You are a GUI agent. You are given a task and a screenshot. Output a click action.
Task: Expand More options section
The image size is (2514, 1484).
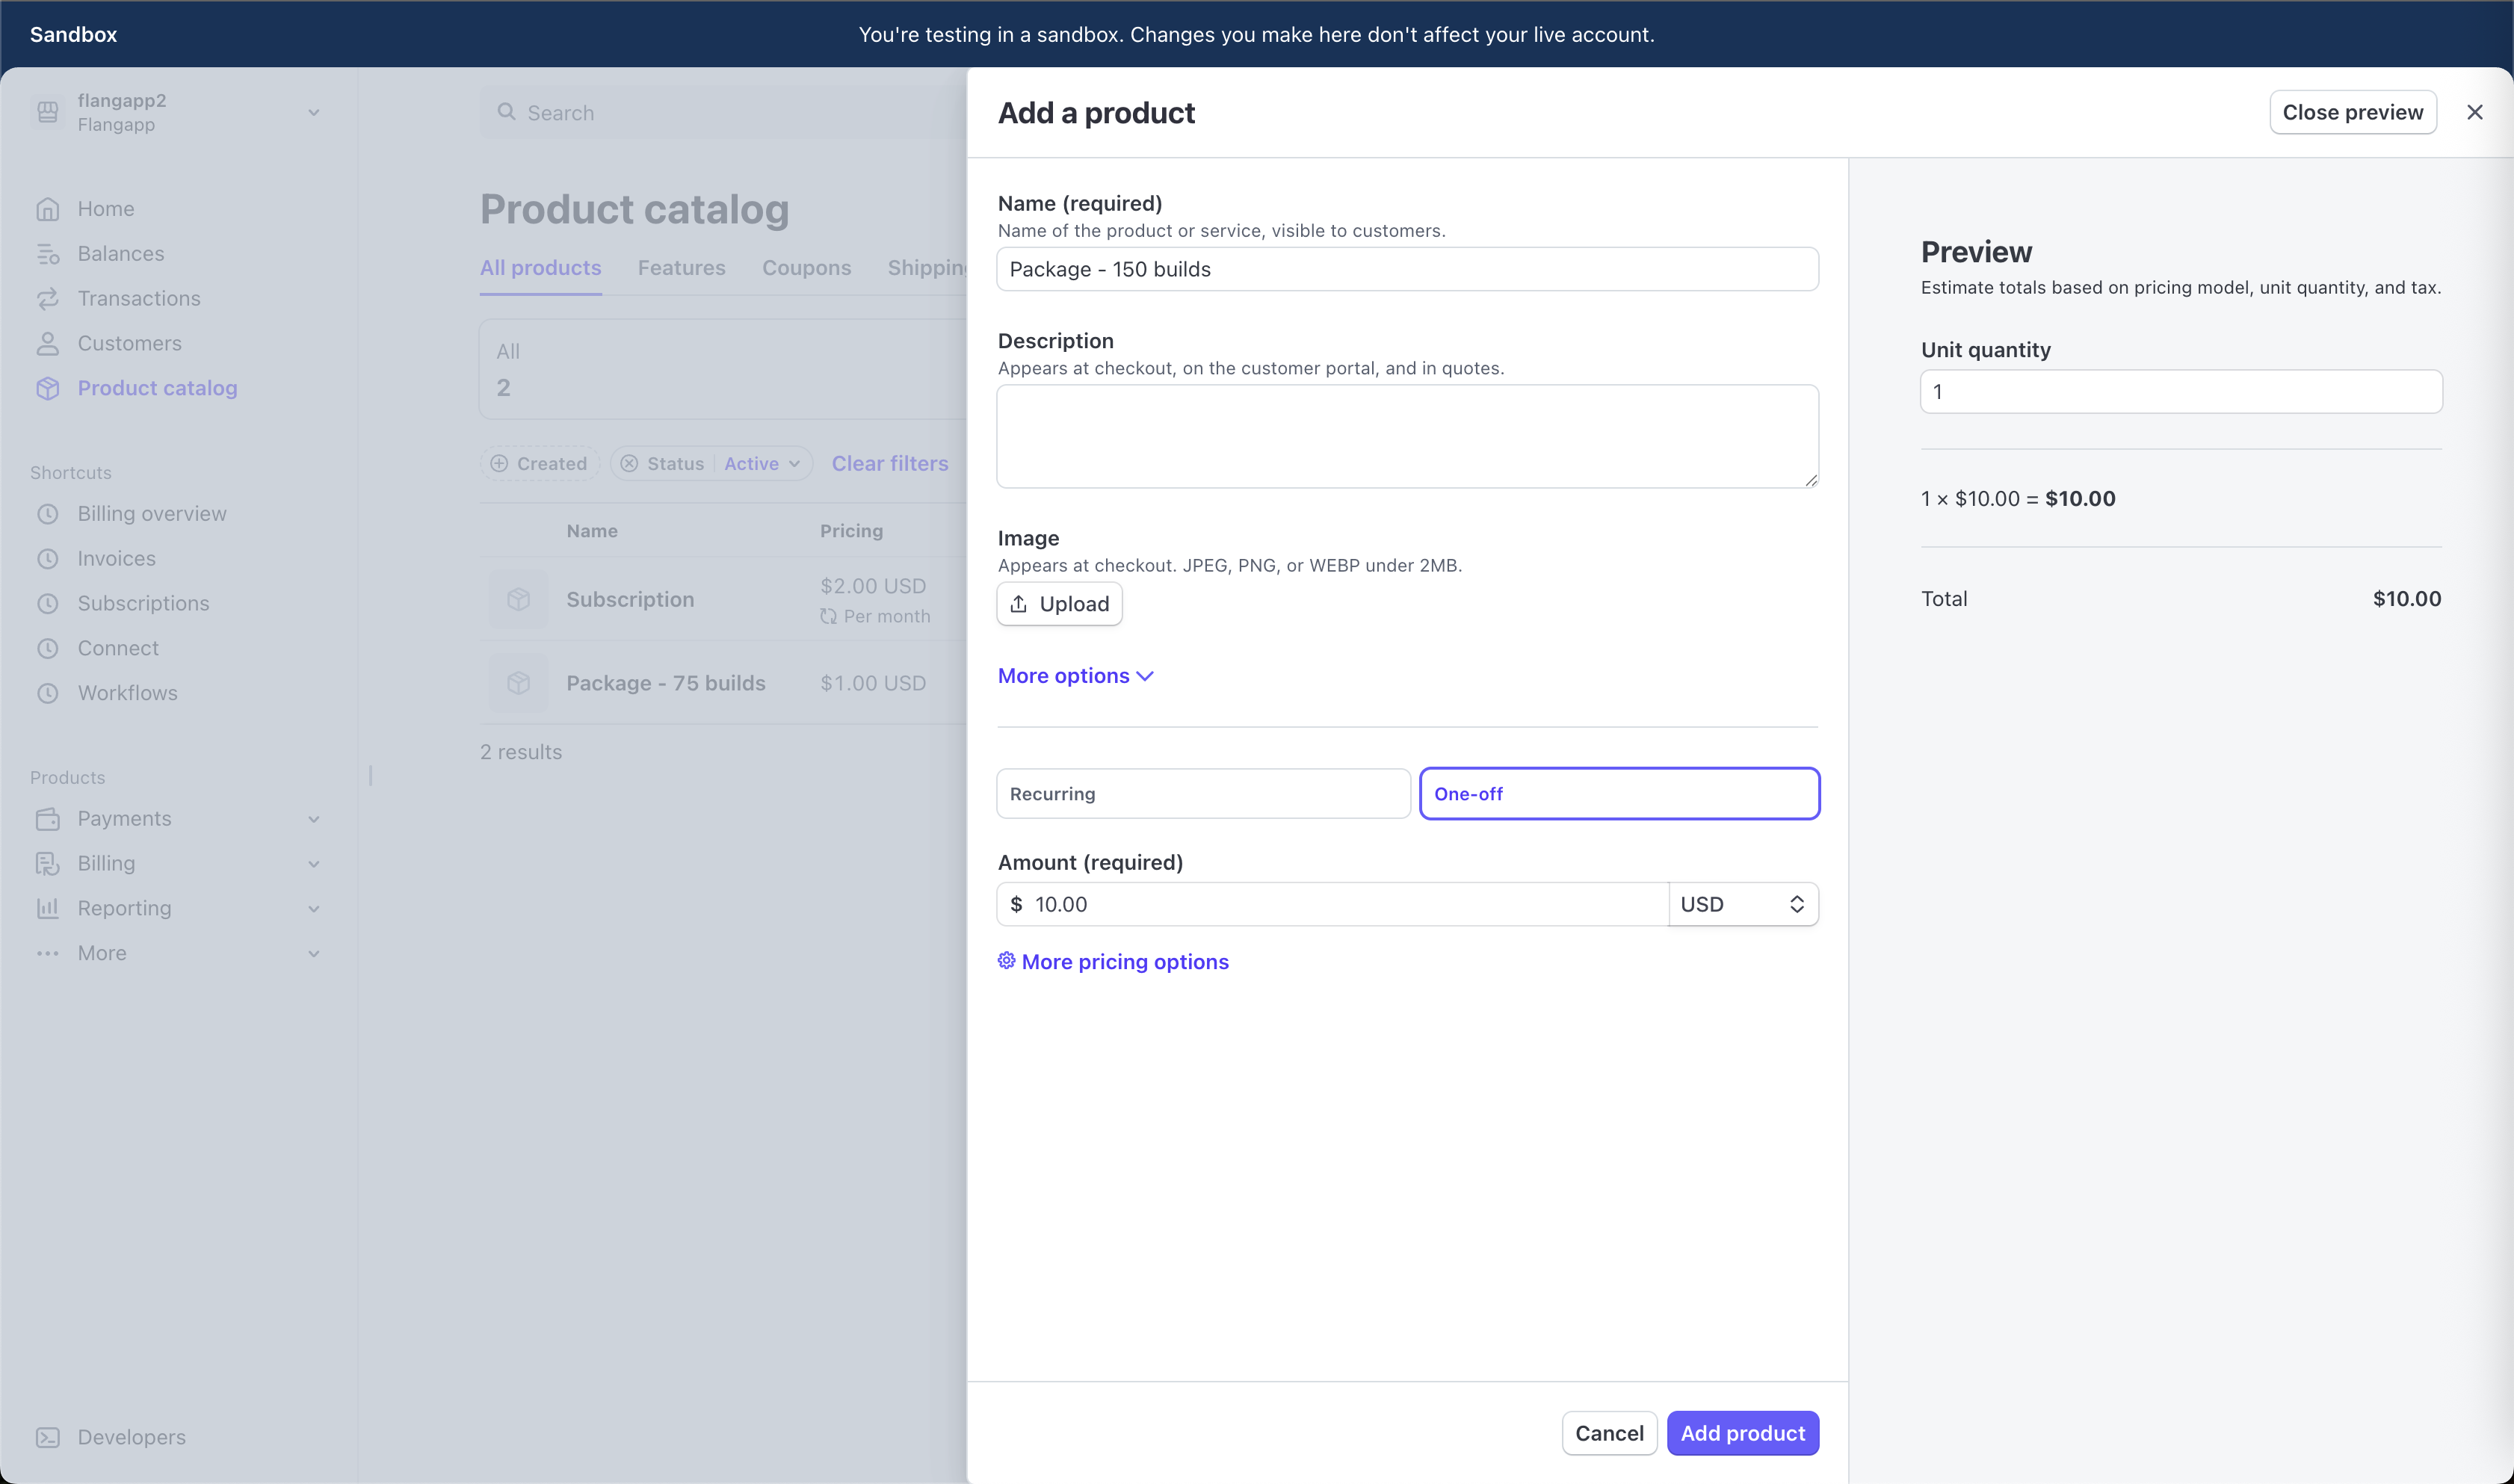point(1075,676)
